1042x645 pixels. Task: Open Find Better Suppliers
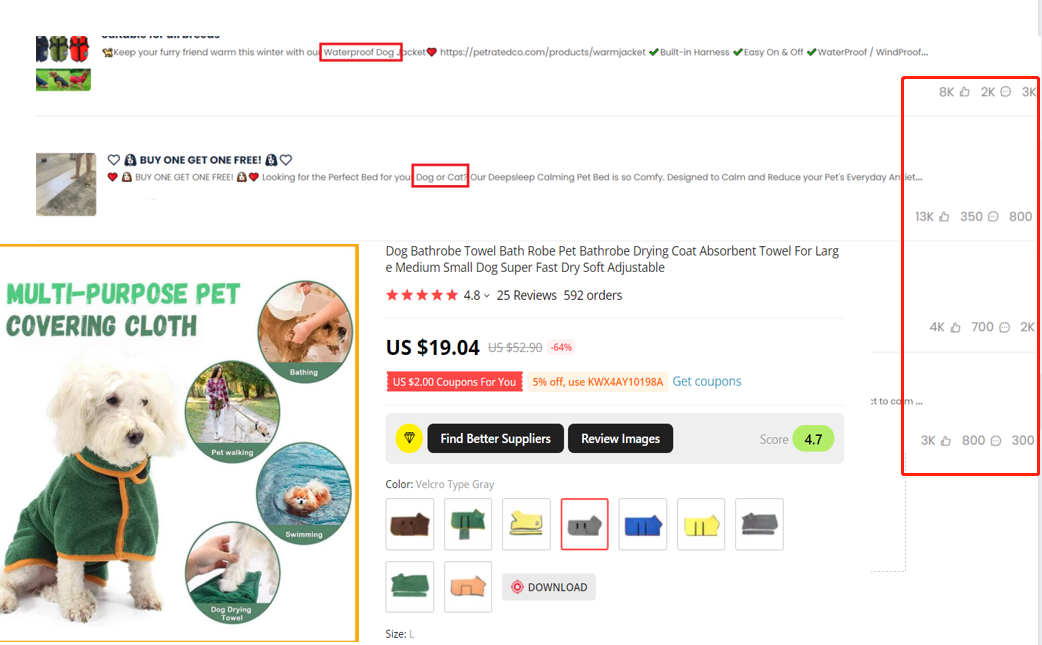coord(495,438)
